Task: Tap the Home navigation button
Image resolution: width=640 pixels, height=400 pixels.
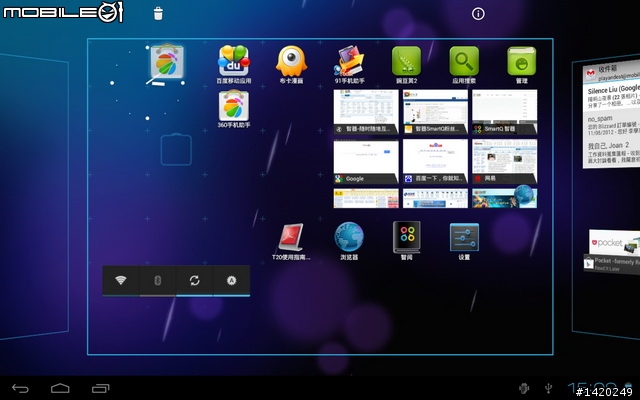Action: 60,389
